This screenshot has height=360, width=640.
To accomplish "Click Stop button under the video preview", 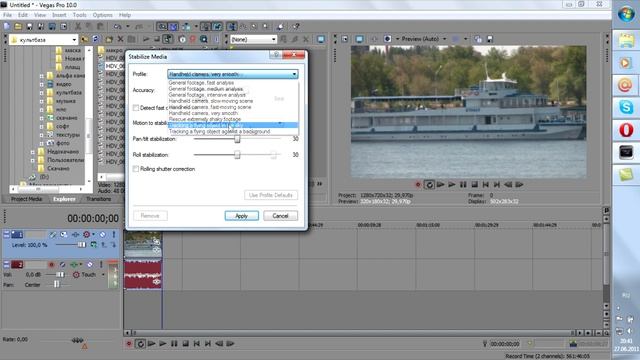I will pos(474,184).
